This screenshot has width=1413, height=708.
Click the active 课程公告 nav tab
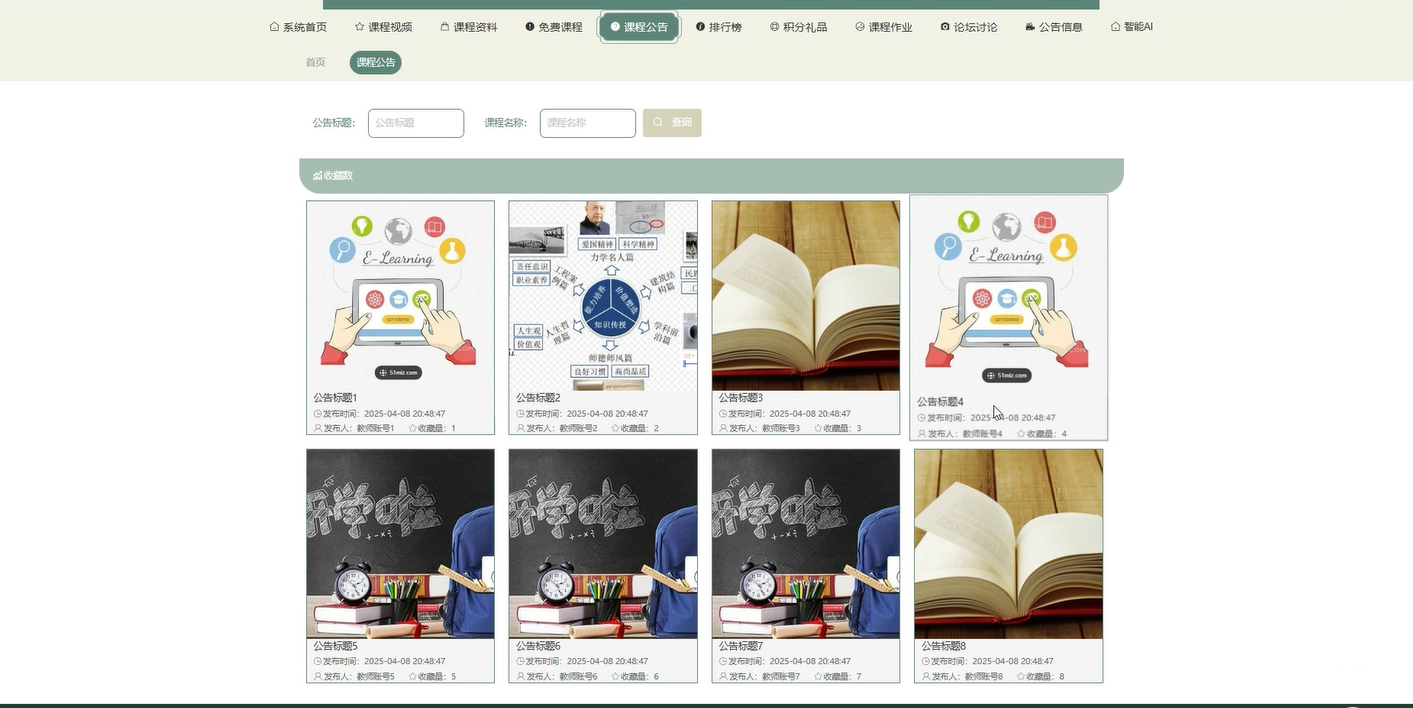[x=639, y=27]
